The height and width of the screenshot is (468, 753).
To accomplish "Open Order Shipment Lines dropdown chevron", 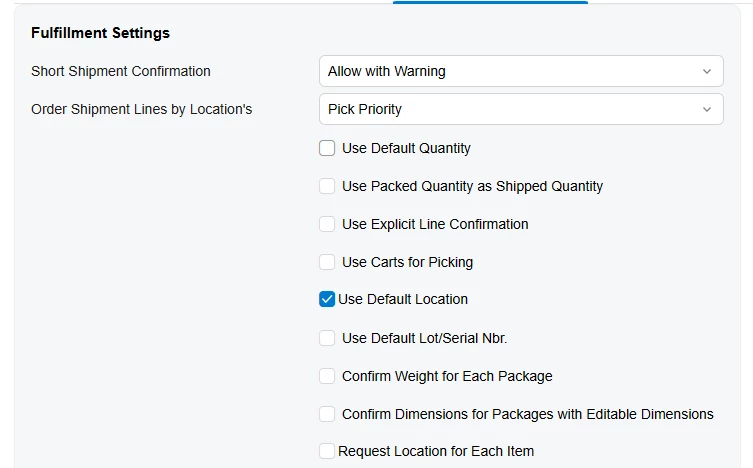I will pos(707,109).
